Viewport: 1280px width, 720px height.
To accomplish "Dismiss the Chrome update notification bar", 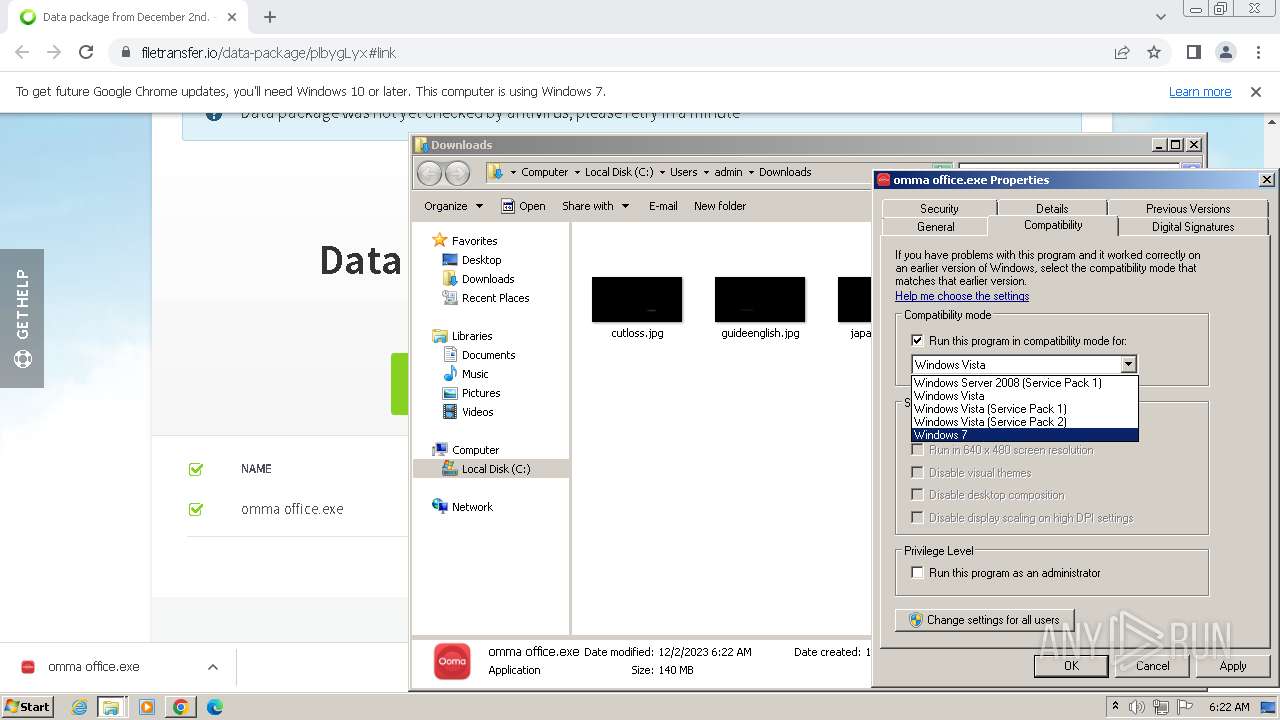I will point(1256,91).
